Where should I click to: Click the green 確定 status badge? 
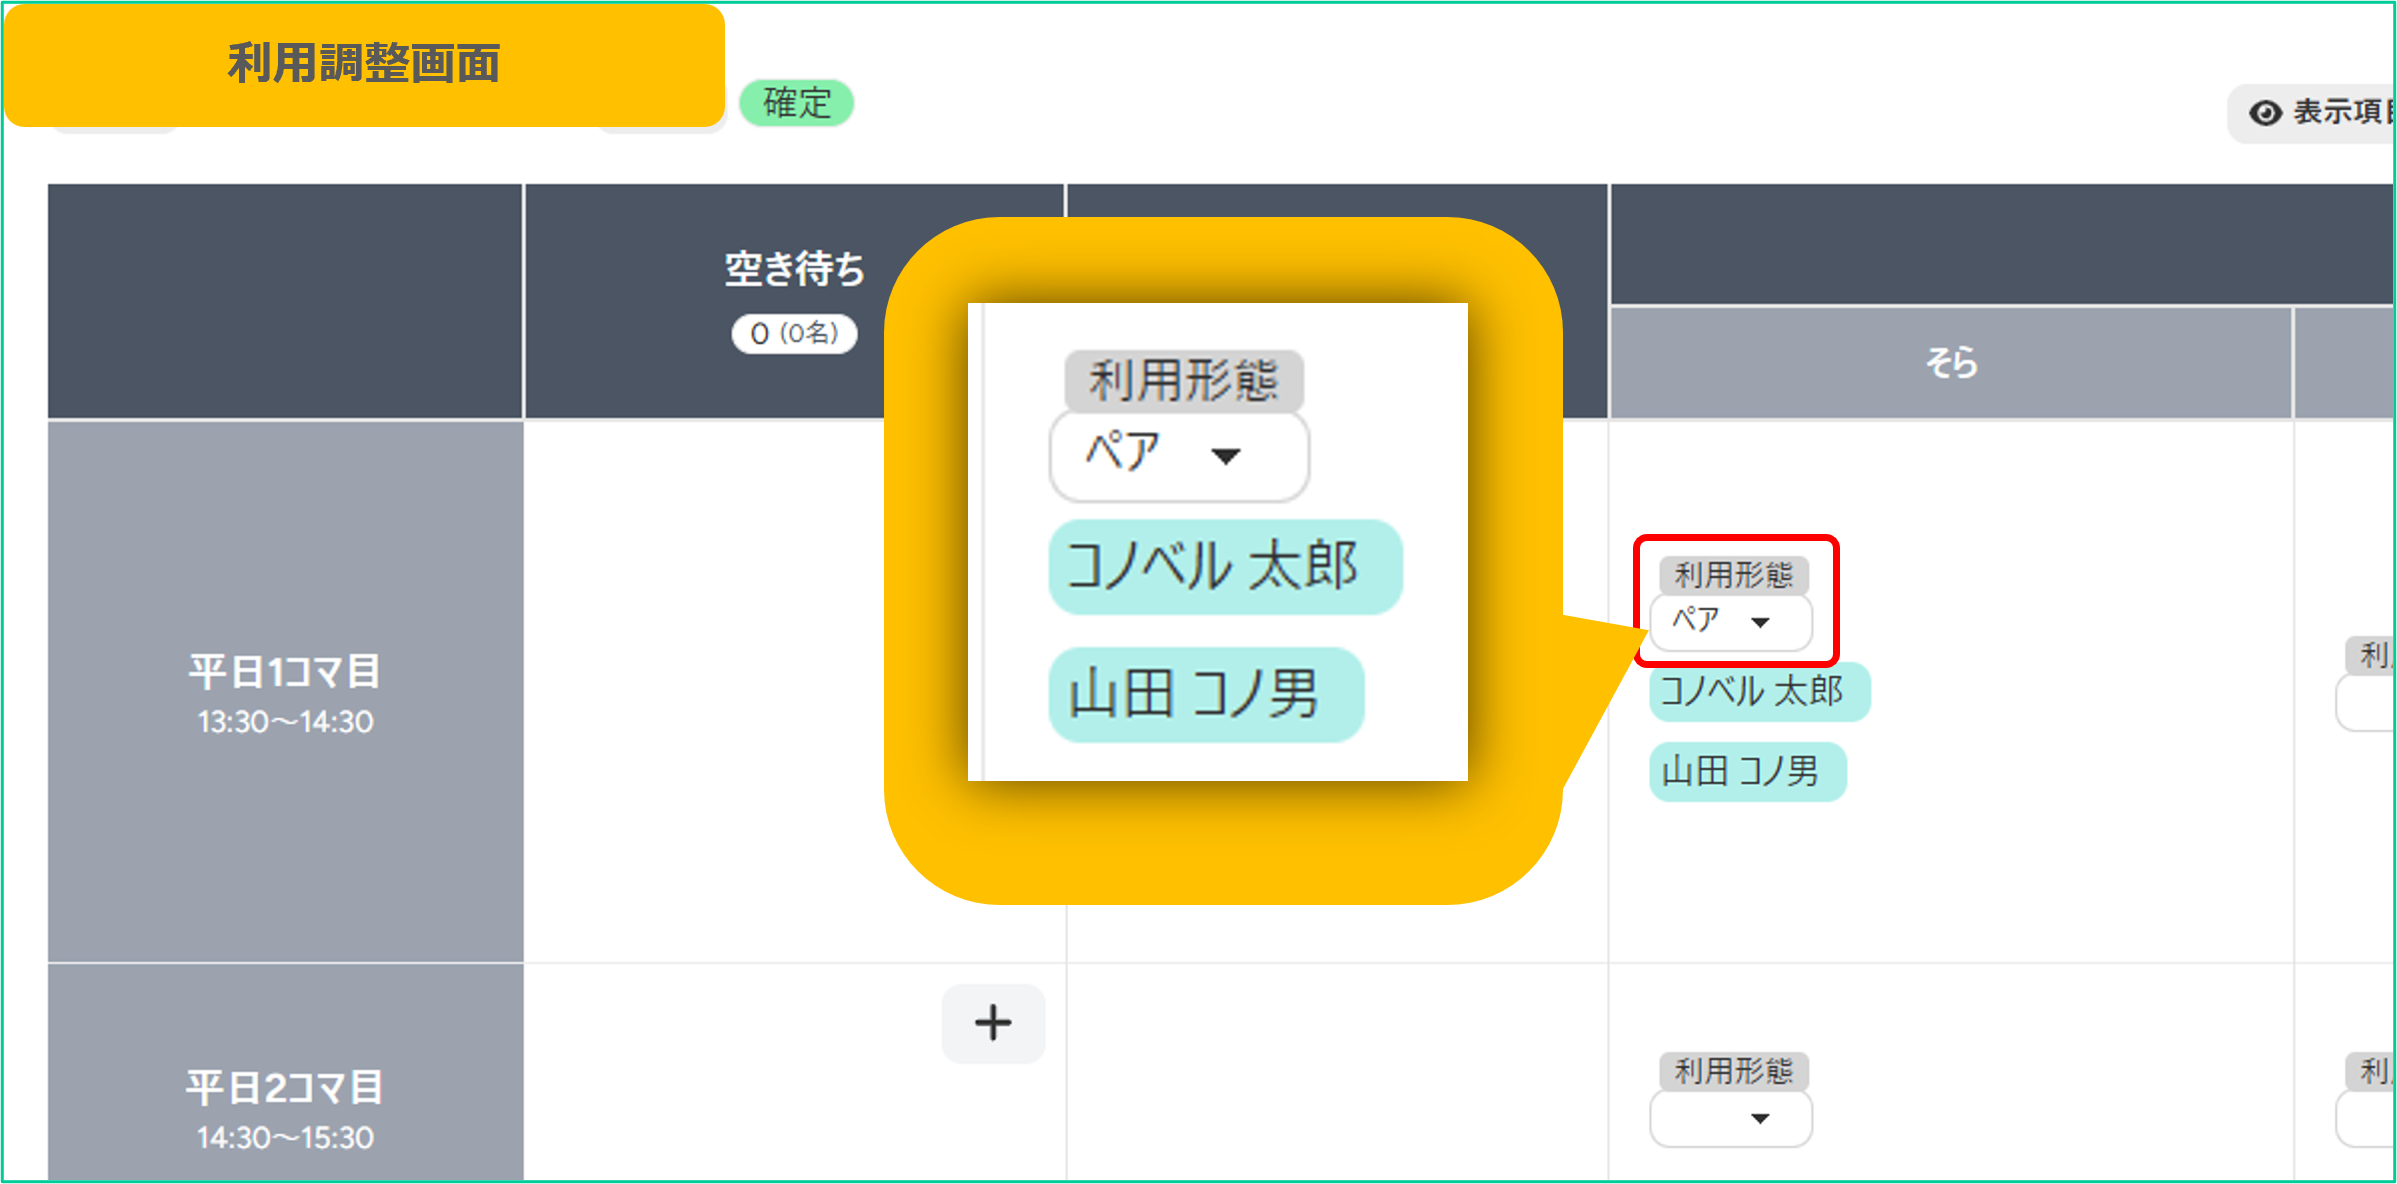[x=796, y=103]
